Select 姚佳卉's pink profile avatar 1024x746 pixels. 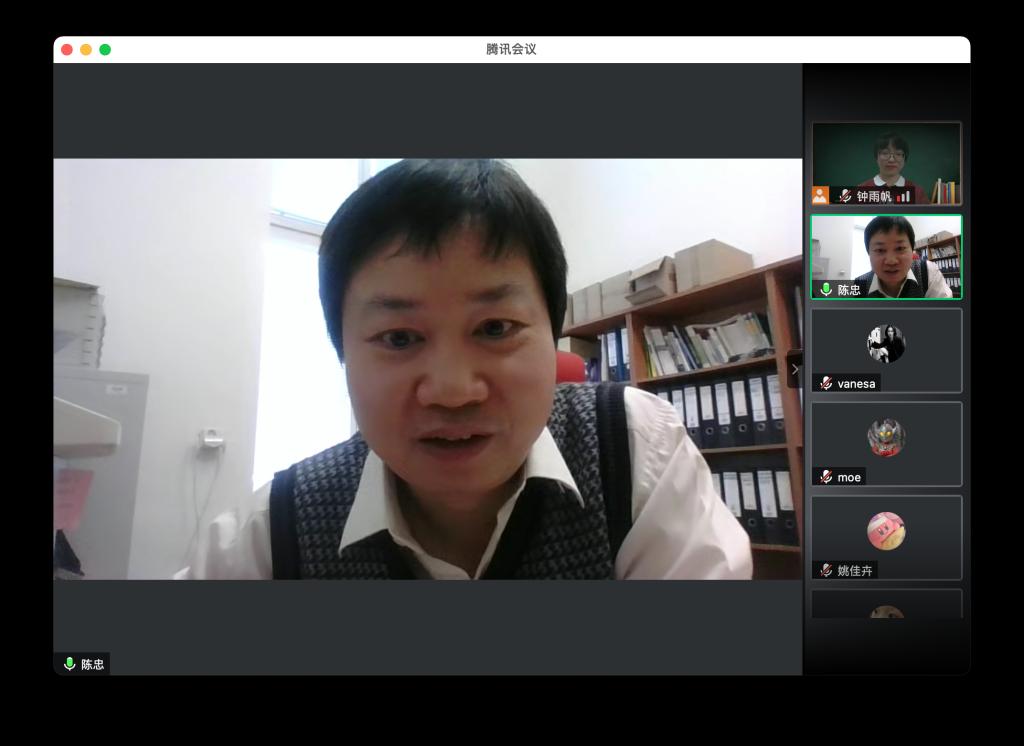[x=885, y=531]
